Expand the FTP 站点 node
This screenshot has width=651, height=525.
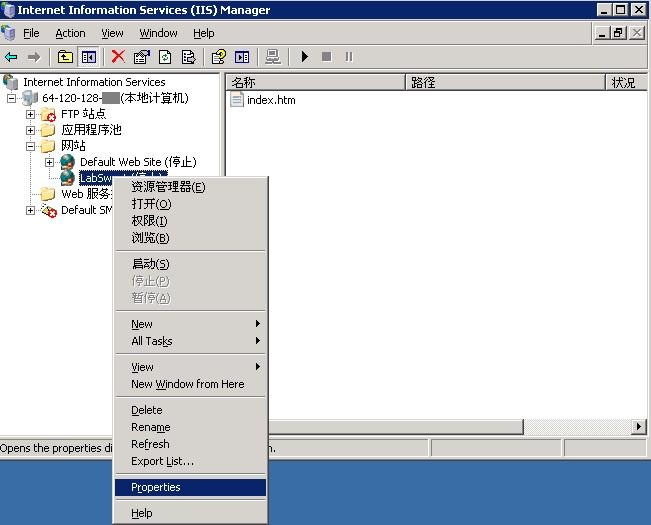[x=30, y=114]
